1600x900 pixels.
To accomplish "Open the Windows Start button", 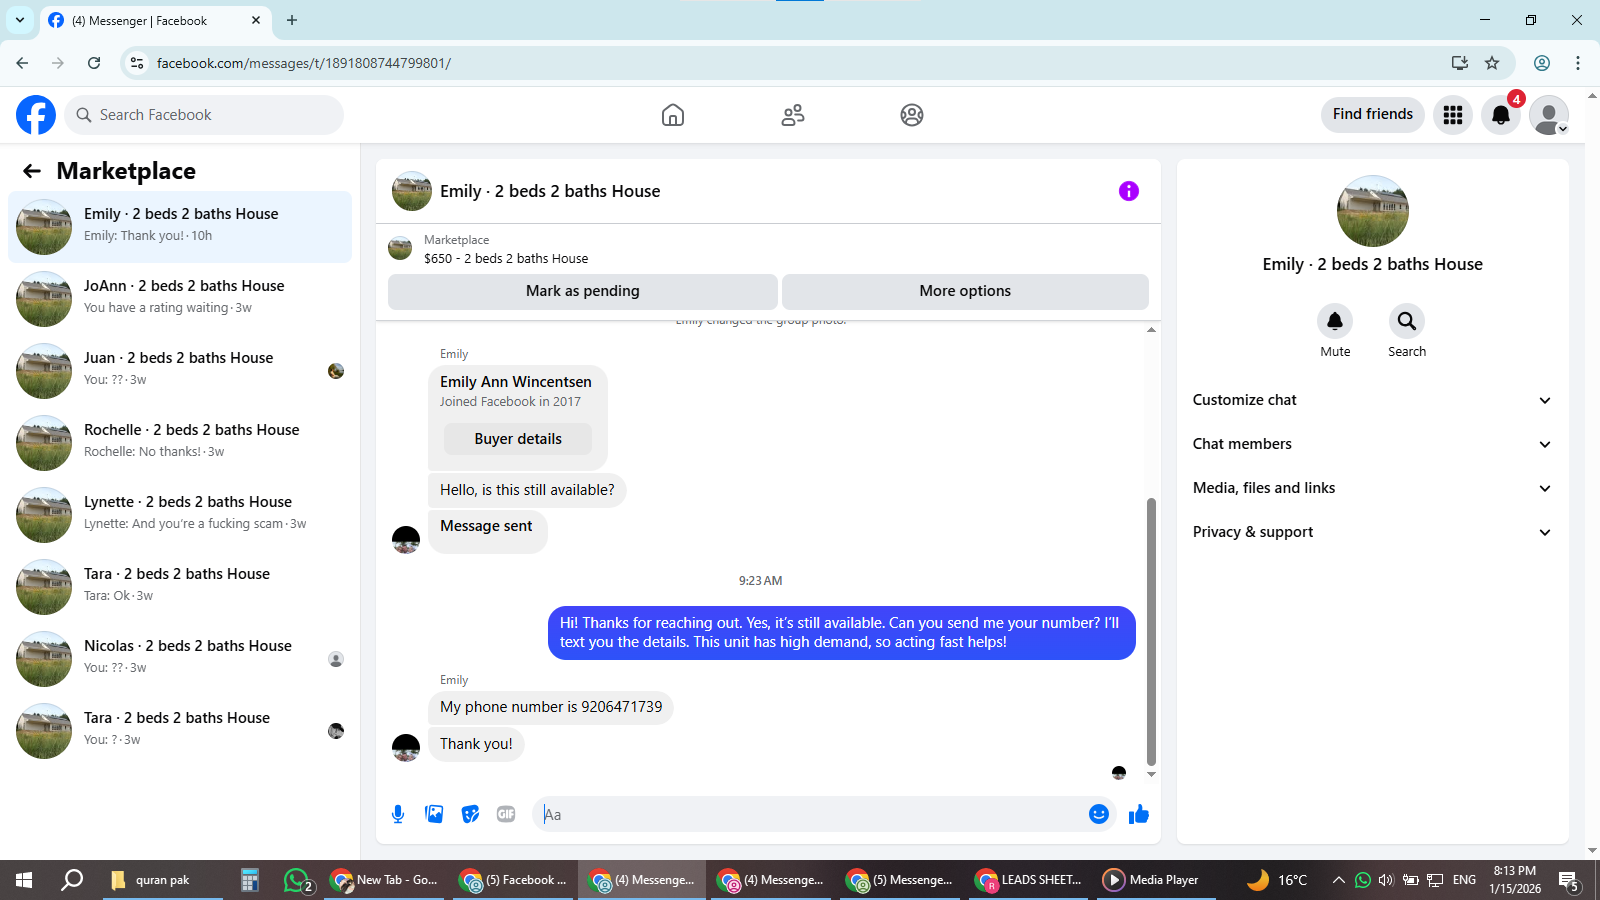I will (24, 880).
